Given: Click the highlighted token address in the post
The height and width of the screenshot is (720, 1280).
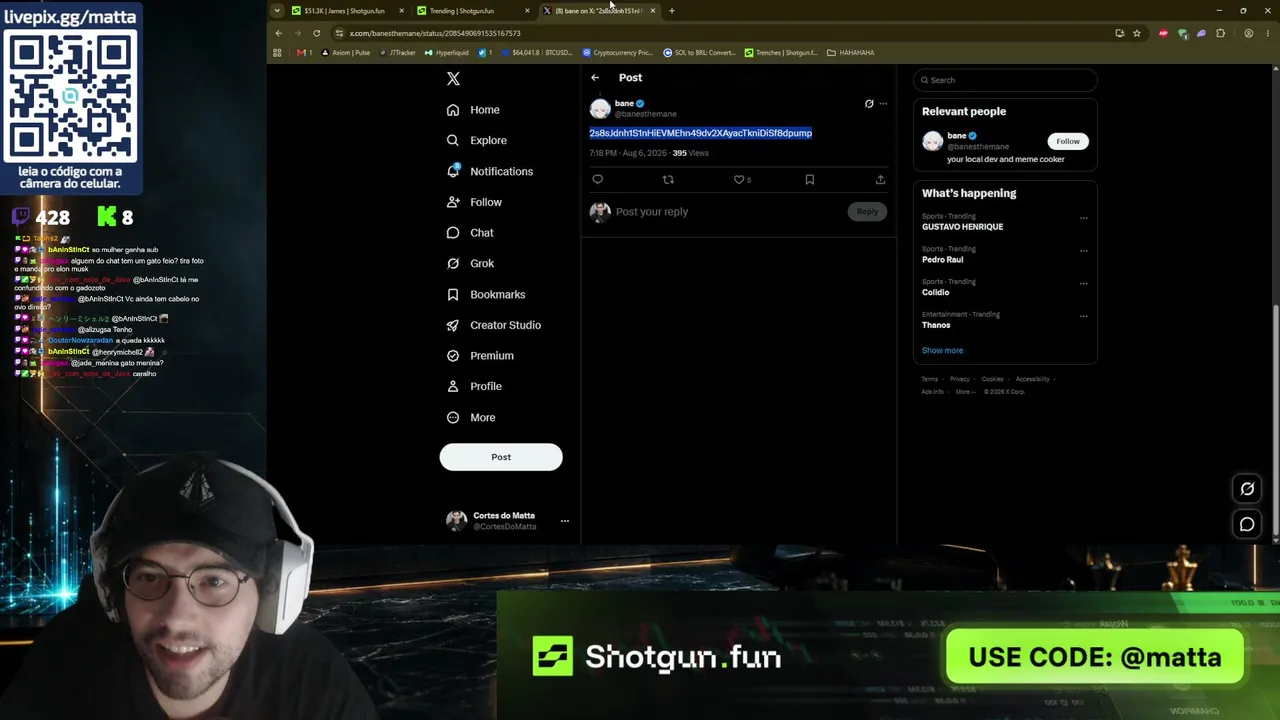Looking at the screenshot, I should (700, 133).
